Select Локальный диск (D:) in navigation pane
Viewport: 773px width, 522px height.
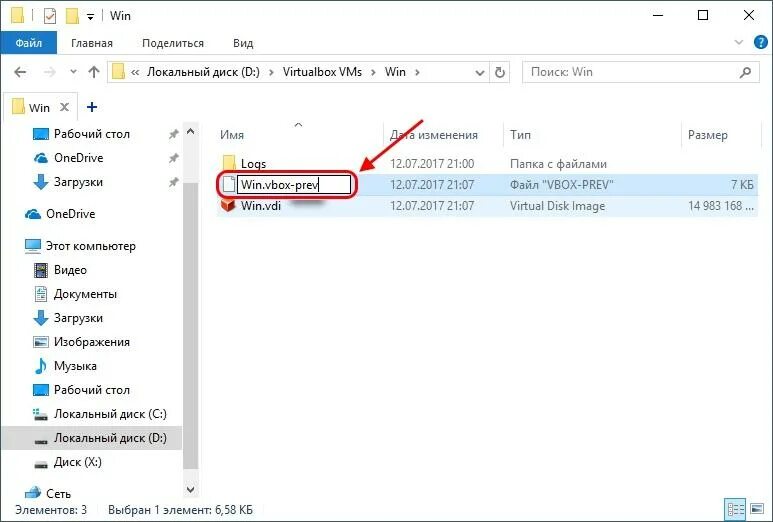point(100,438)
